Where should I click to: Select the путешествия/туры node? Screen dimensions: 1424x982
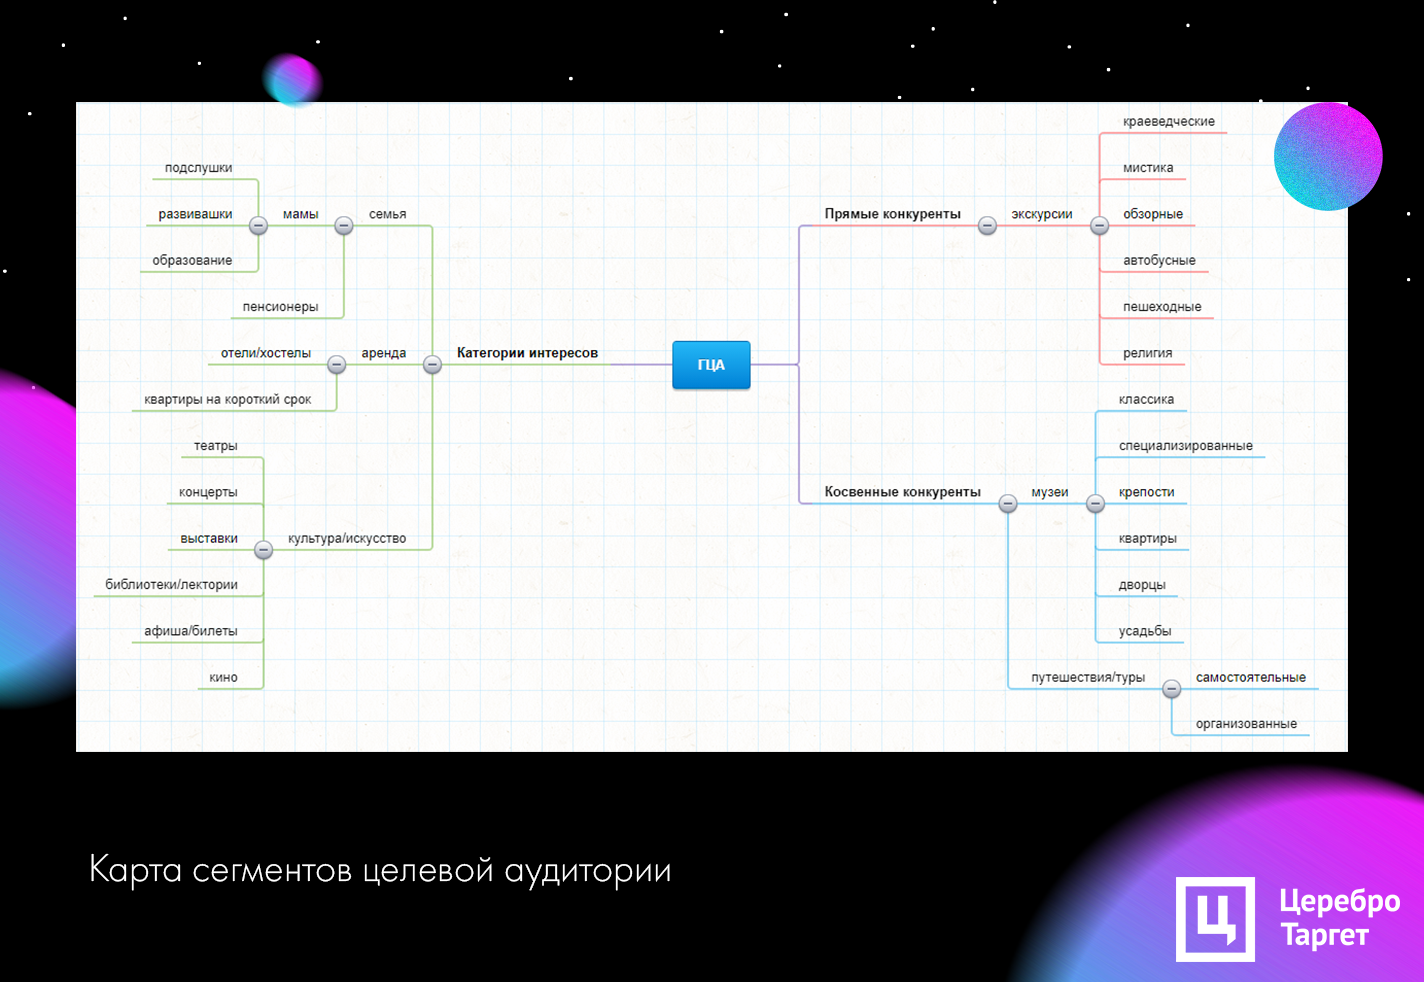1088,677
